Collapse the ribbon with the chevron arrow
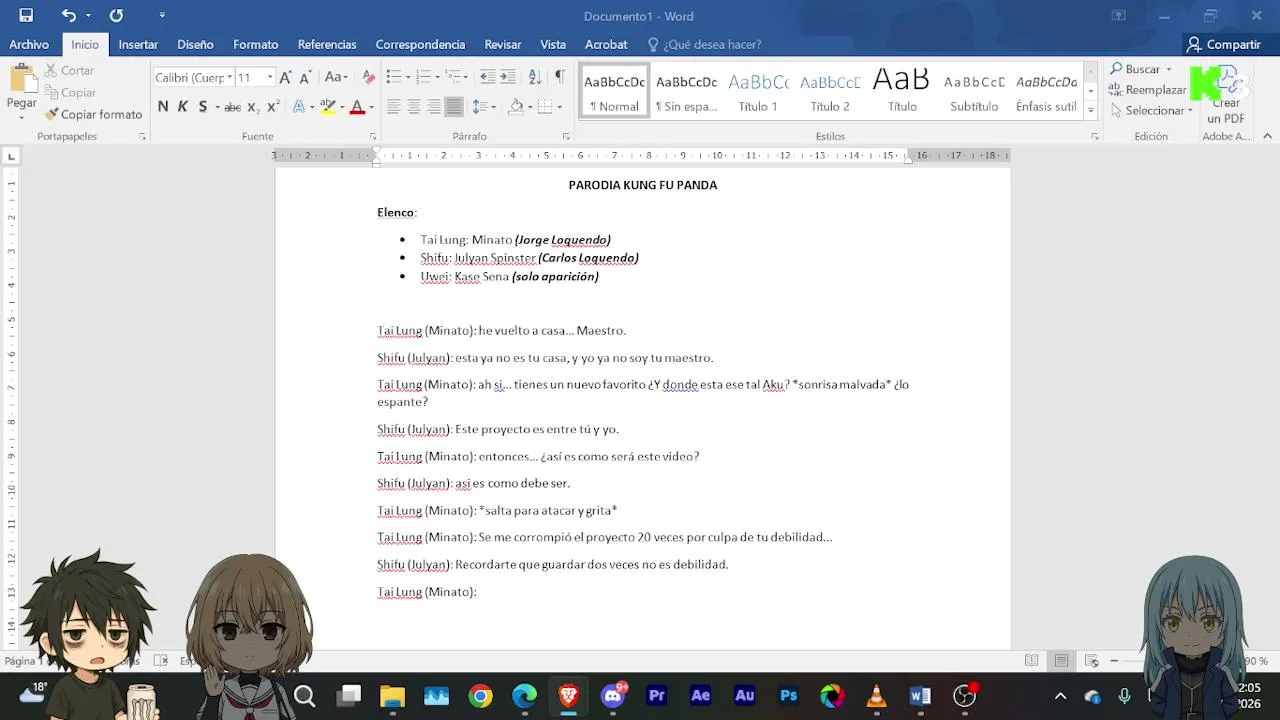 pyautogui.click(x=1268, y=136)
